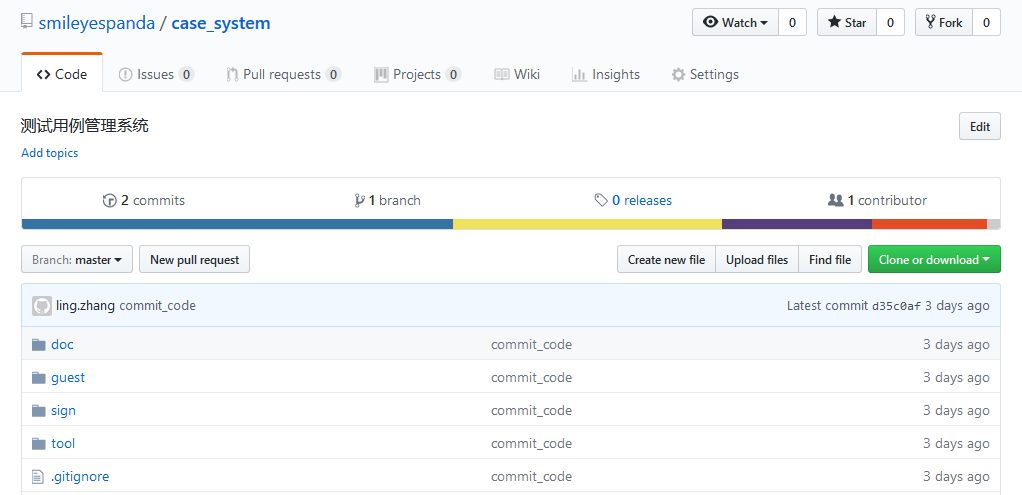Image resolution: width=1022 pixels, height=495 pixels.
Task: Click the orange-red language bar segment
Action: 929,224
